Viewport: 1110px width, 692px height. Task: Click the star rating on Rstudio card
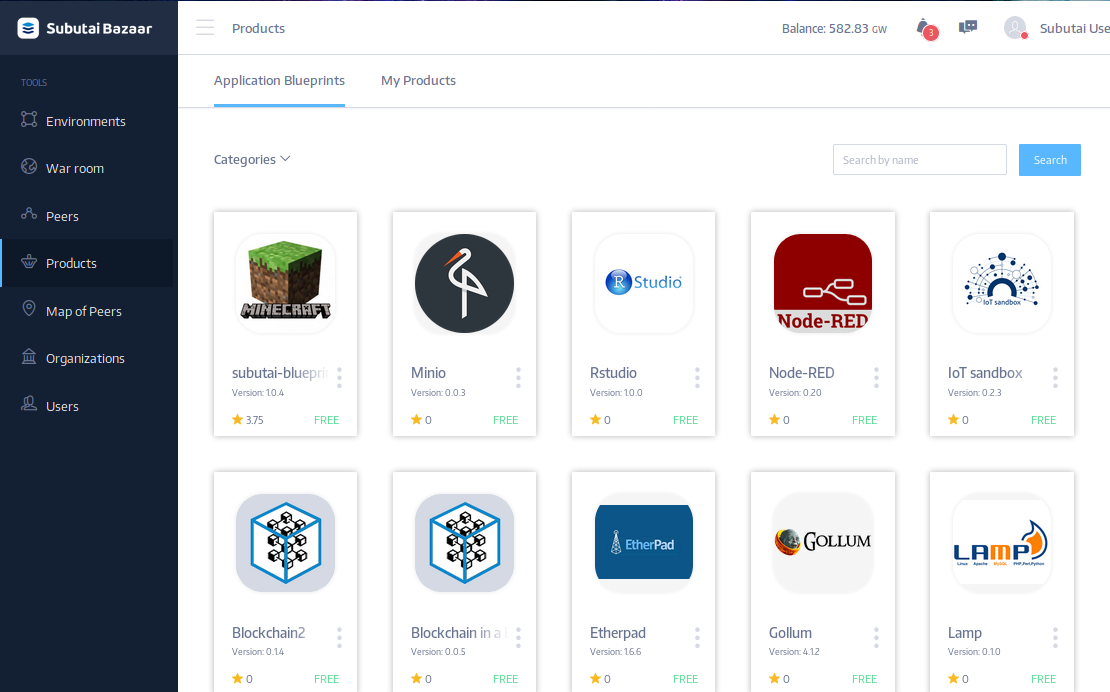click(x=600, y=420)
